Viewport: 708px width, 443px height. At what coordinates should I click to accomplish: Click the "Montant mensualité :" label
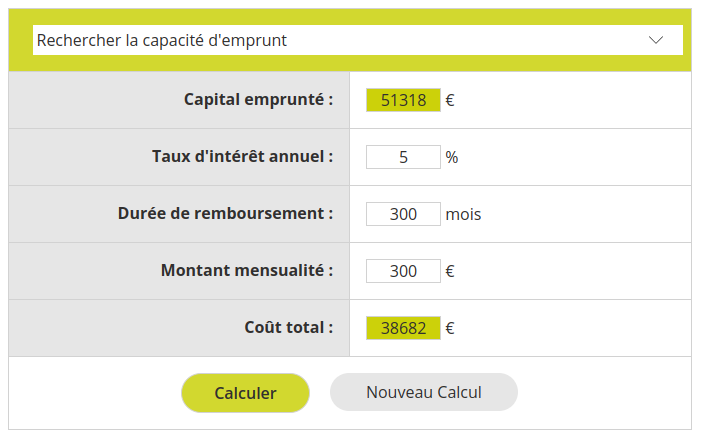[x=247, y=270]
